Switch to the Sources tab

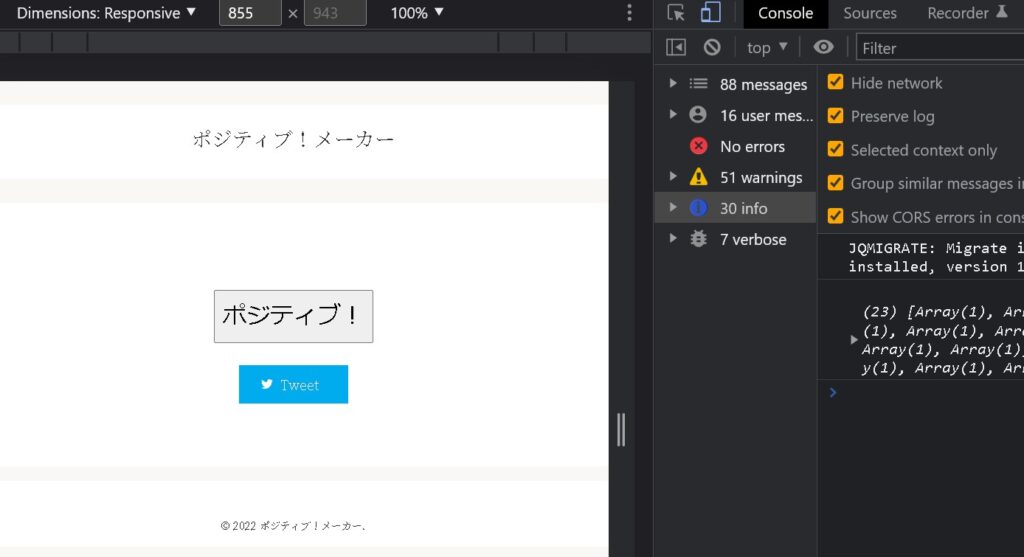[x=869, y=13]
